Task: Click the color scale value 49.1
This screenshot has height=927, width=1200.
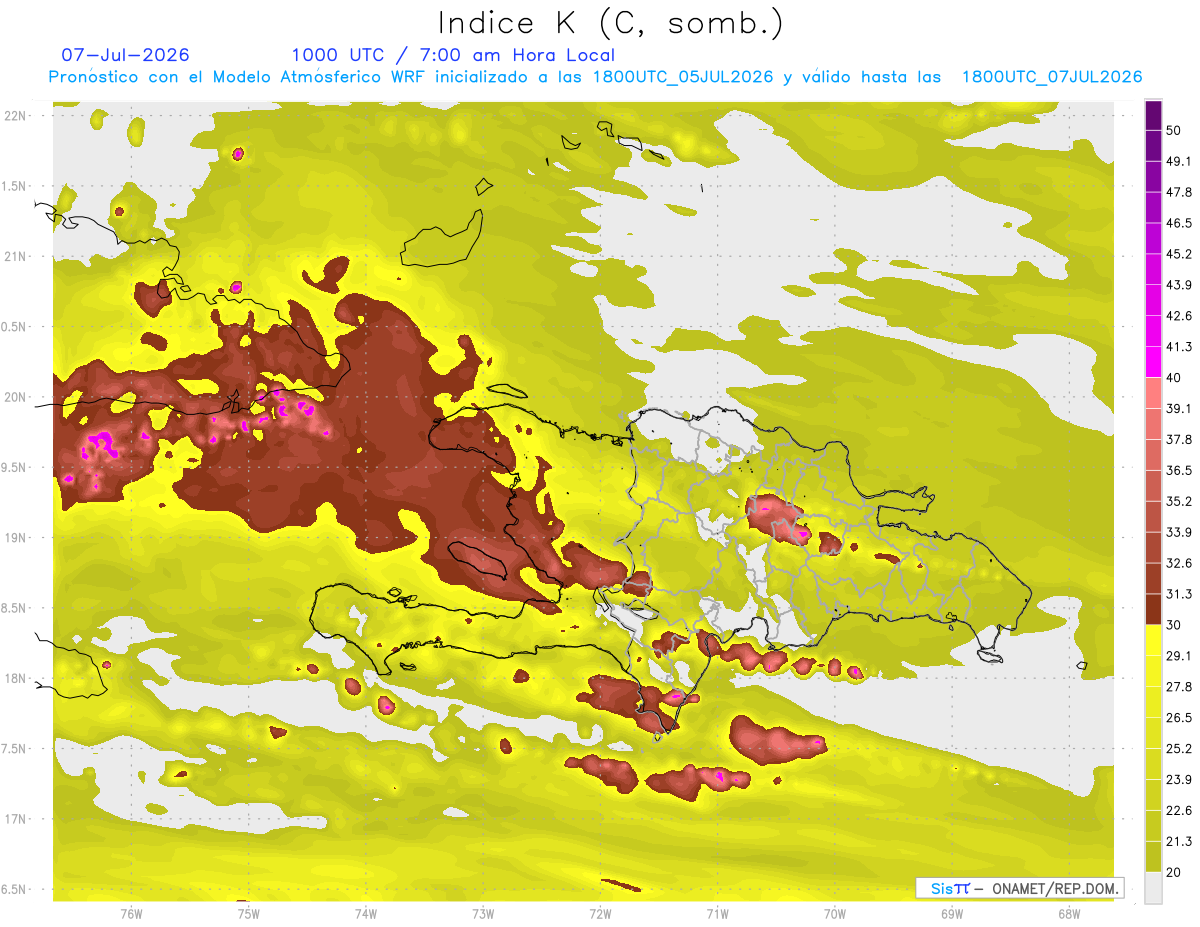Action: (1179, 161)
